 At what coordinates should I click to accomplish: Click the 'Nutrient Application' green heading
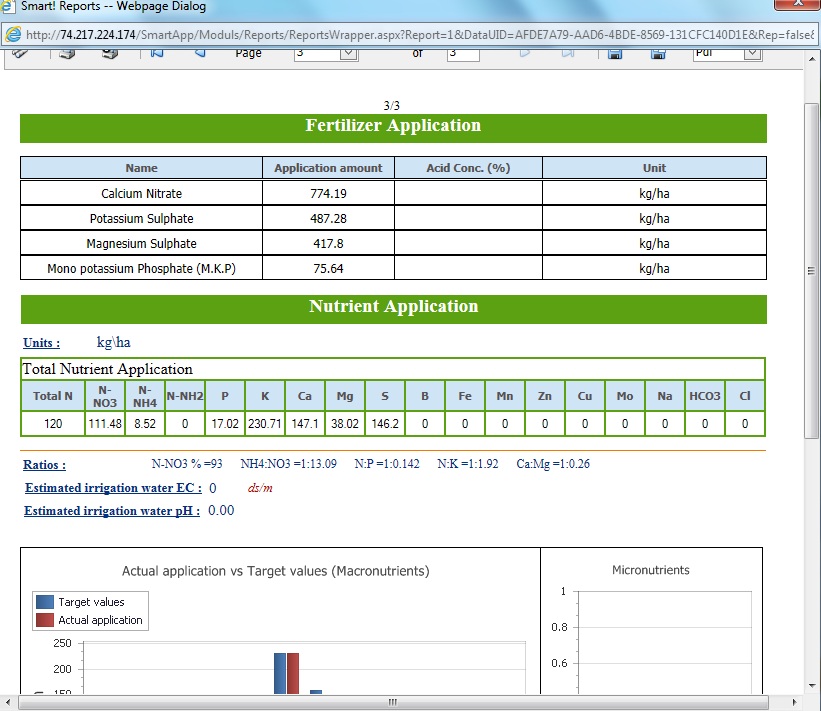394,309
